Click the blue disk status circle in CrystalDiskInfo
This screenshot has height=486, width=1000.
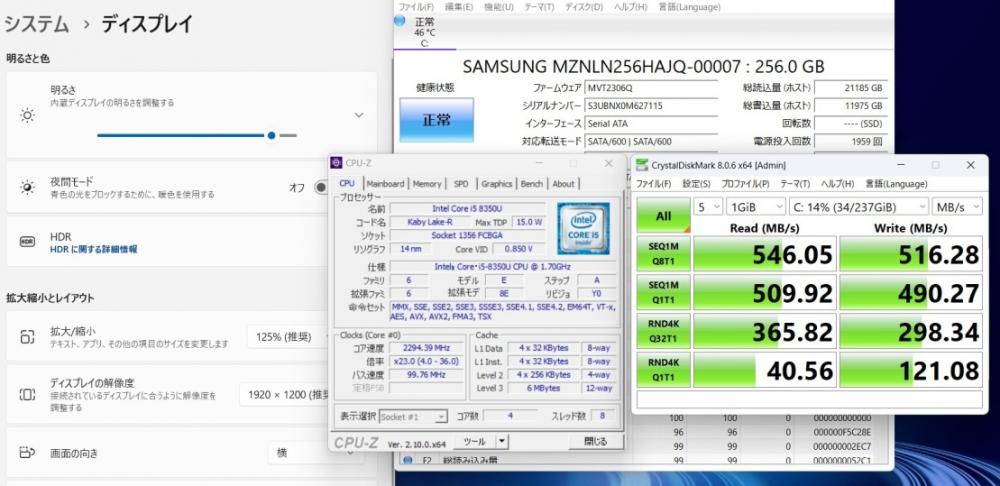[x=400, y=20]
